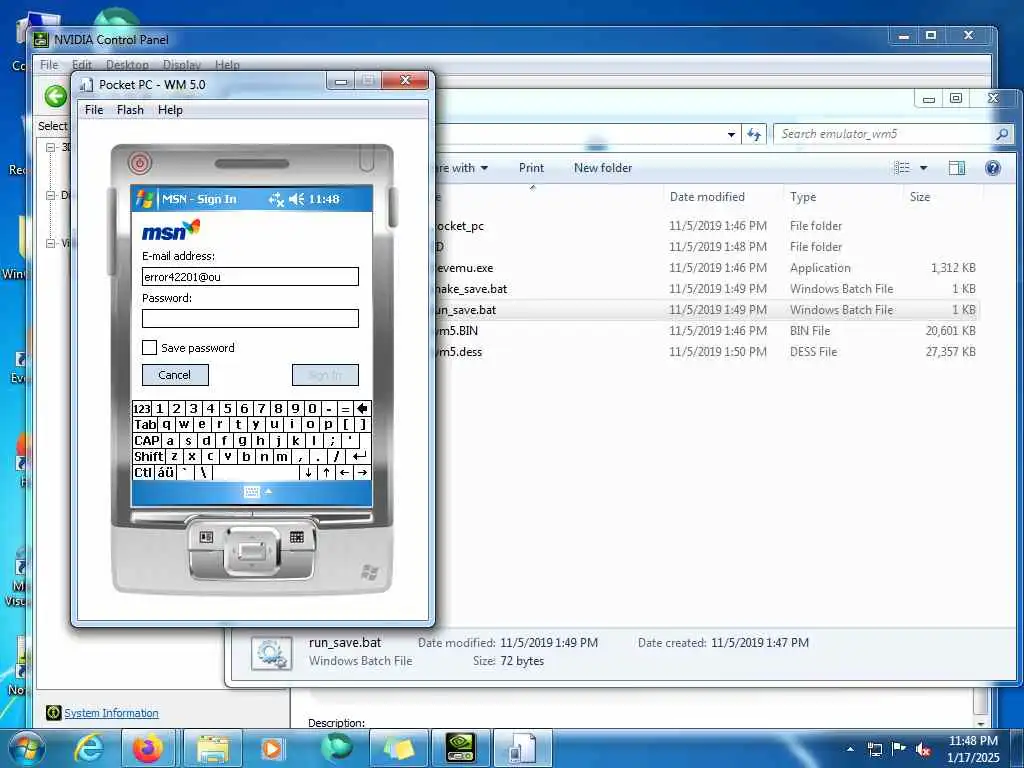Screen dimensions: 1024x768
Task: Sort by Date modified column
Action: tap(707, 197)
